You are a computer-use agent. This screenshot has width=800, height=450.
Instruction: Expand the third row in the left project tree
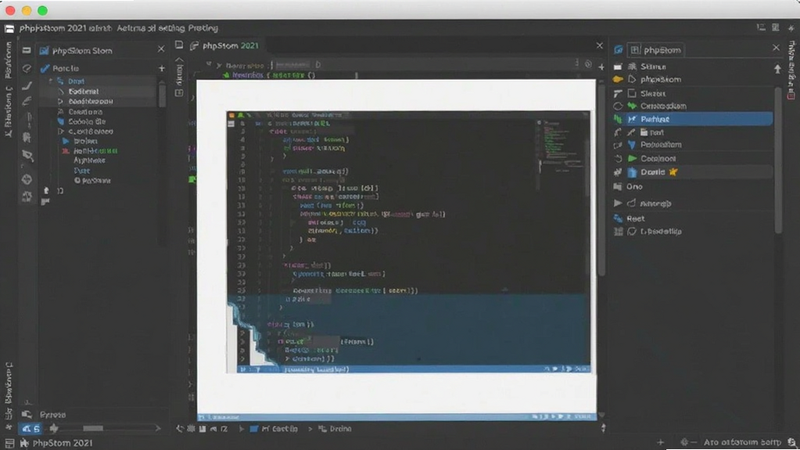pyautogui.click(x=61, y=102)
